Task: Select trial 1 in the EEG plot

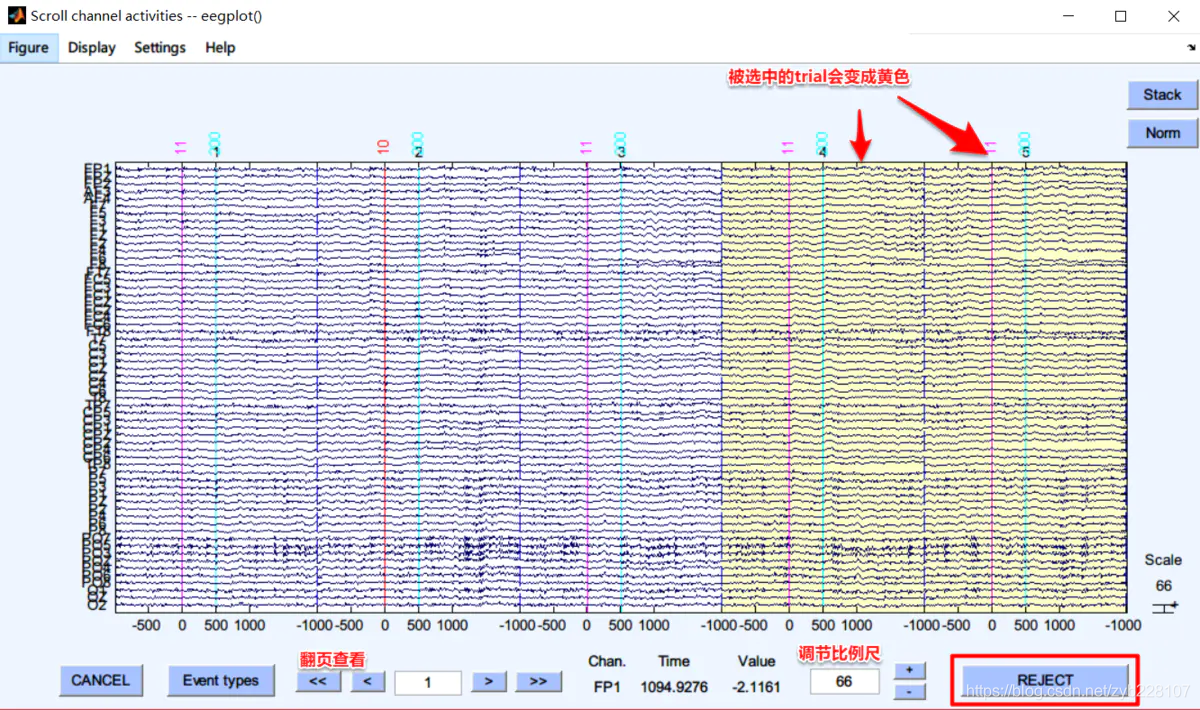Action: click(215, 387)
